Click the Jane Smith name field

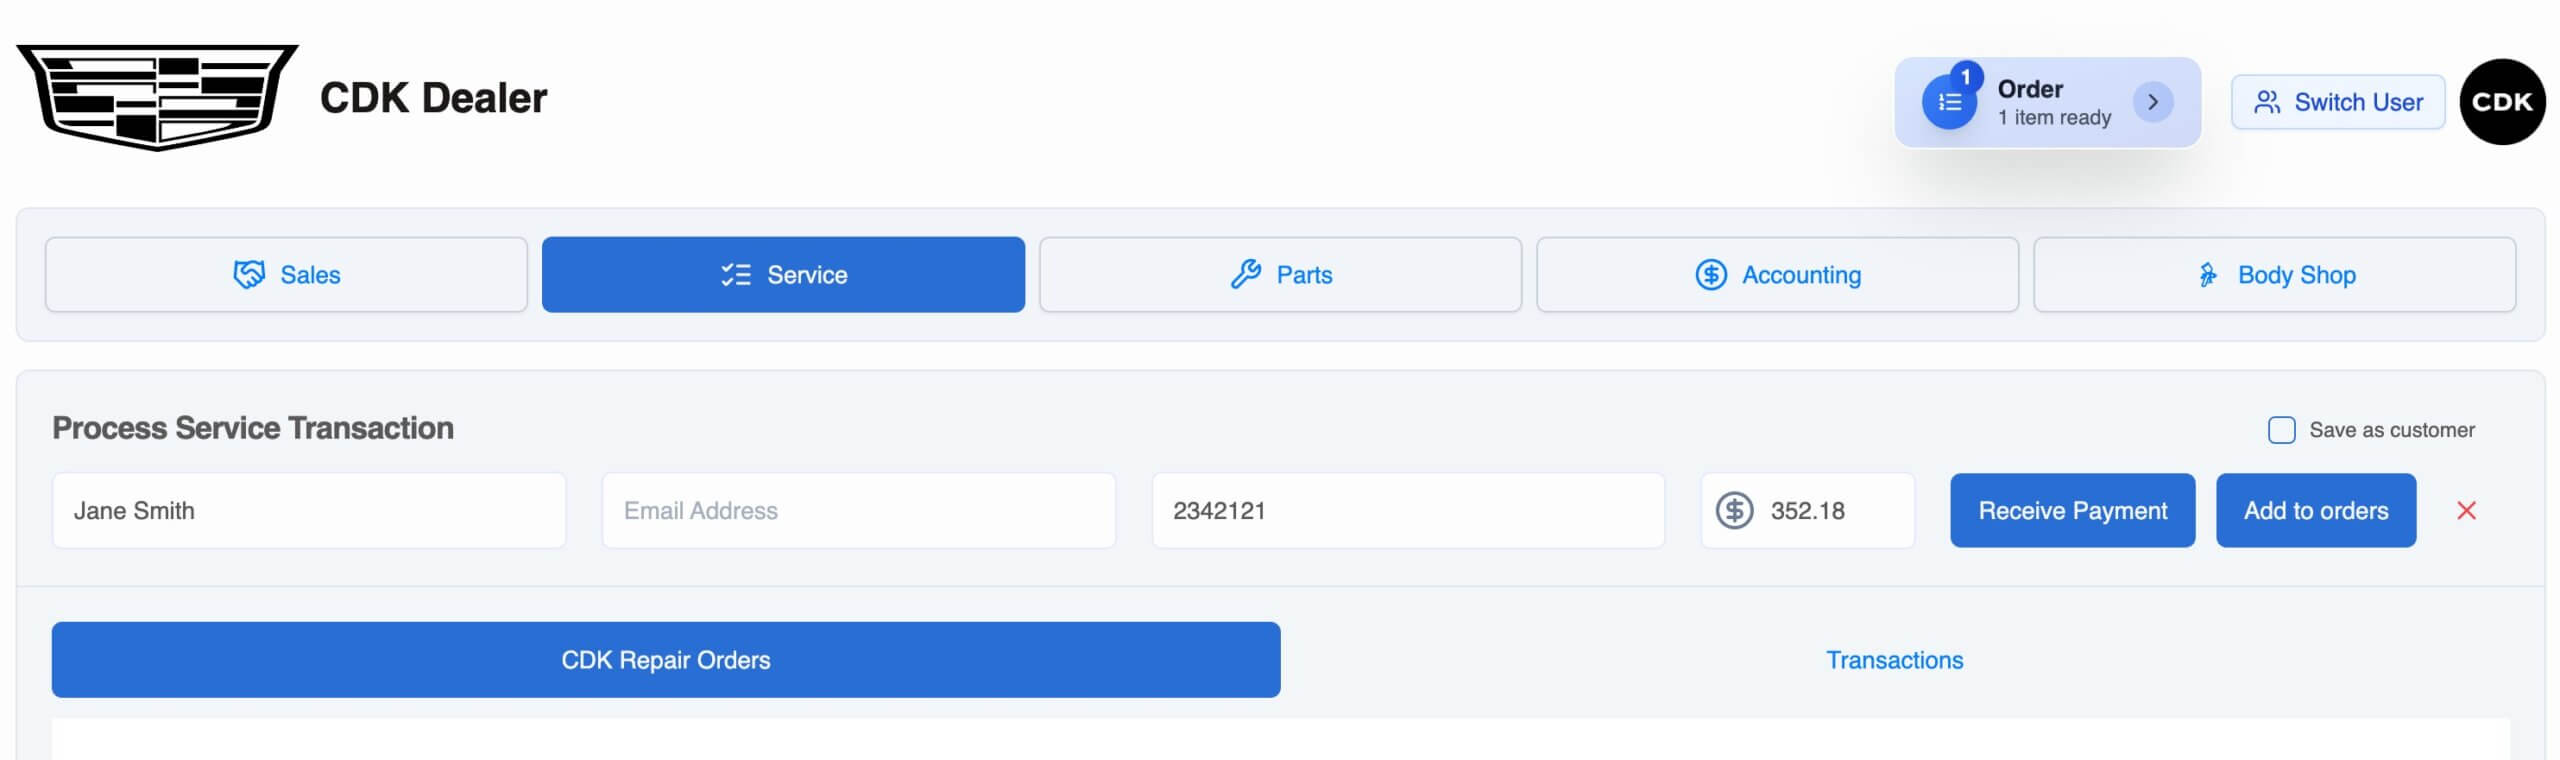tap(309, 511)
